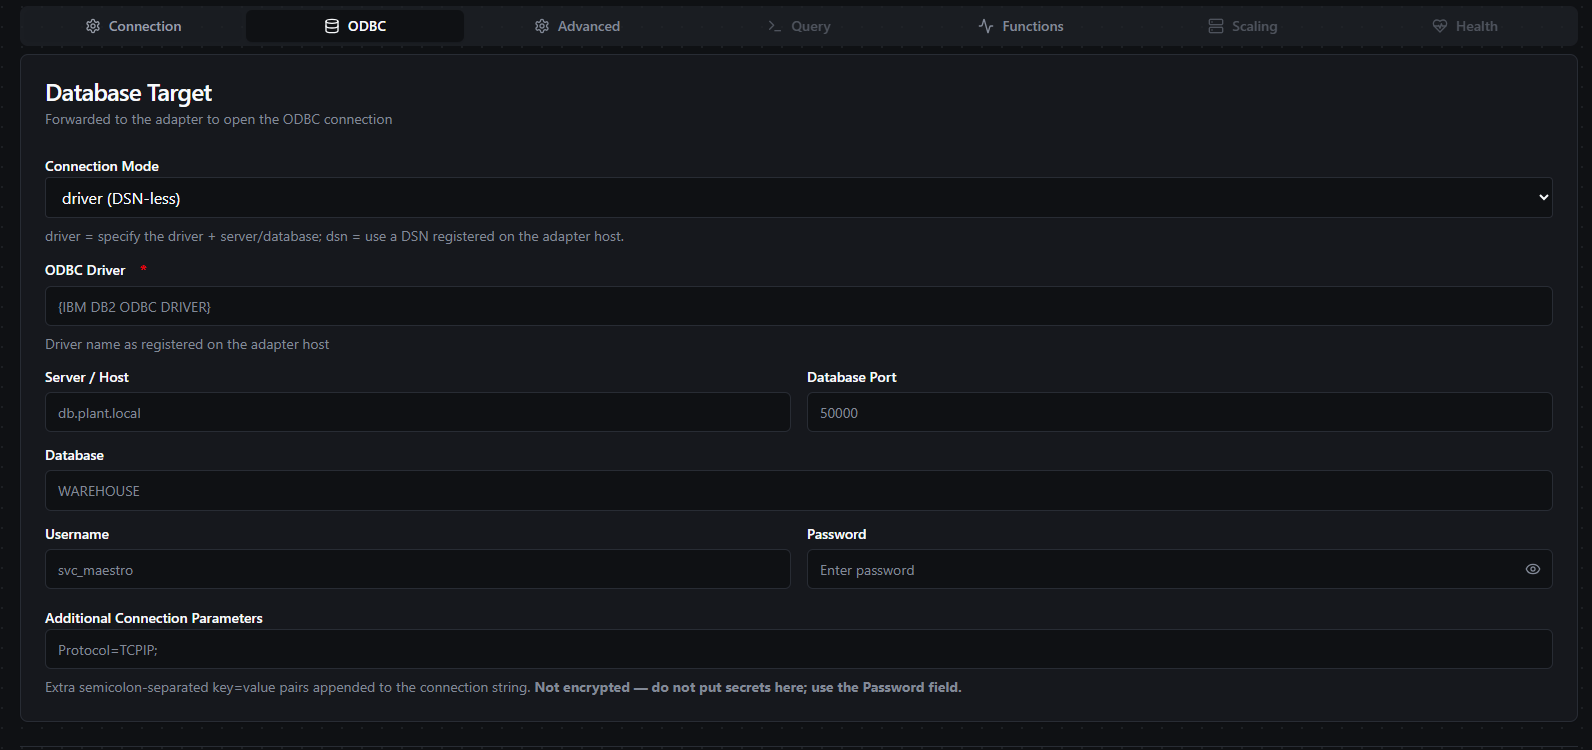The height and width of the screenshot is (750, 1592).
Task: Go to the Scaling tab
Action: coord(1243,26)
